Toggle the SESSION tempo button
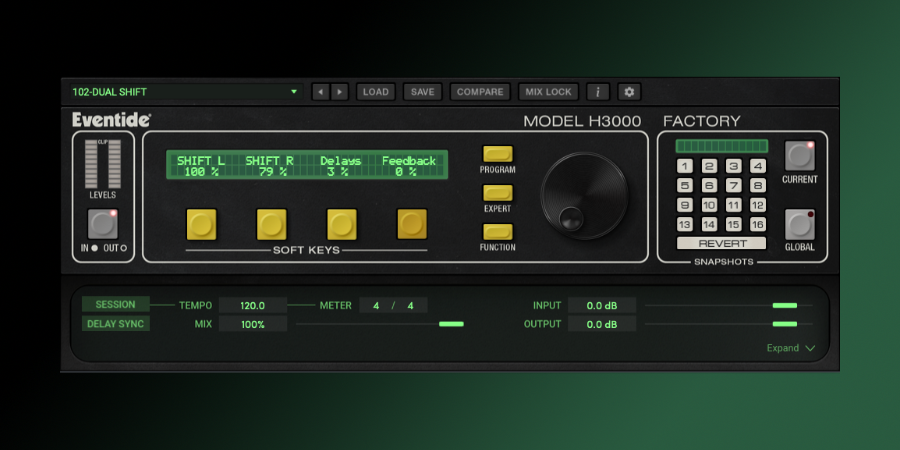Viewport: 900px width, 450px height. 115,304
